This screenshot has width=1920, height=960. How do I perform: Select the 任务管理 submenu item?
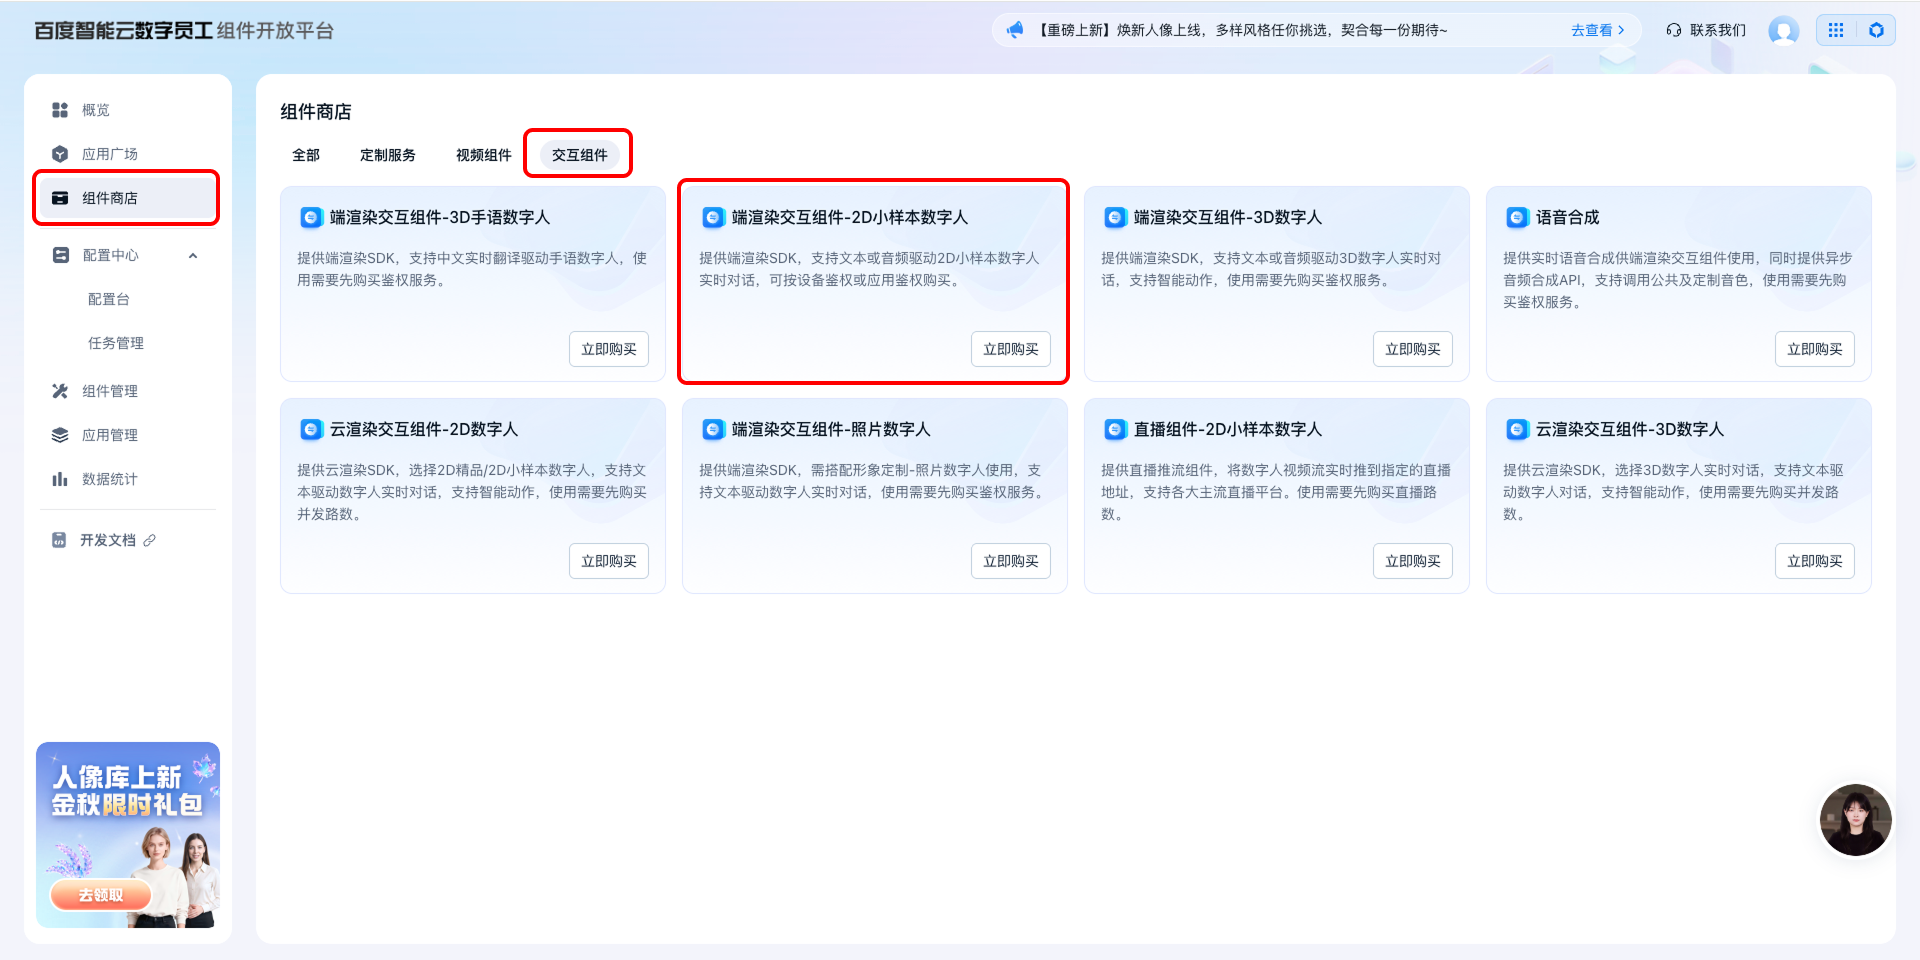point(116,343)
